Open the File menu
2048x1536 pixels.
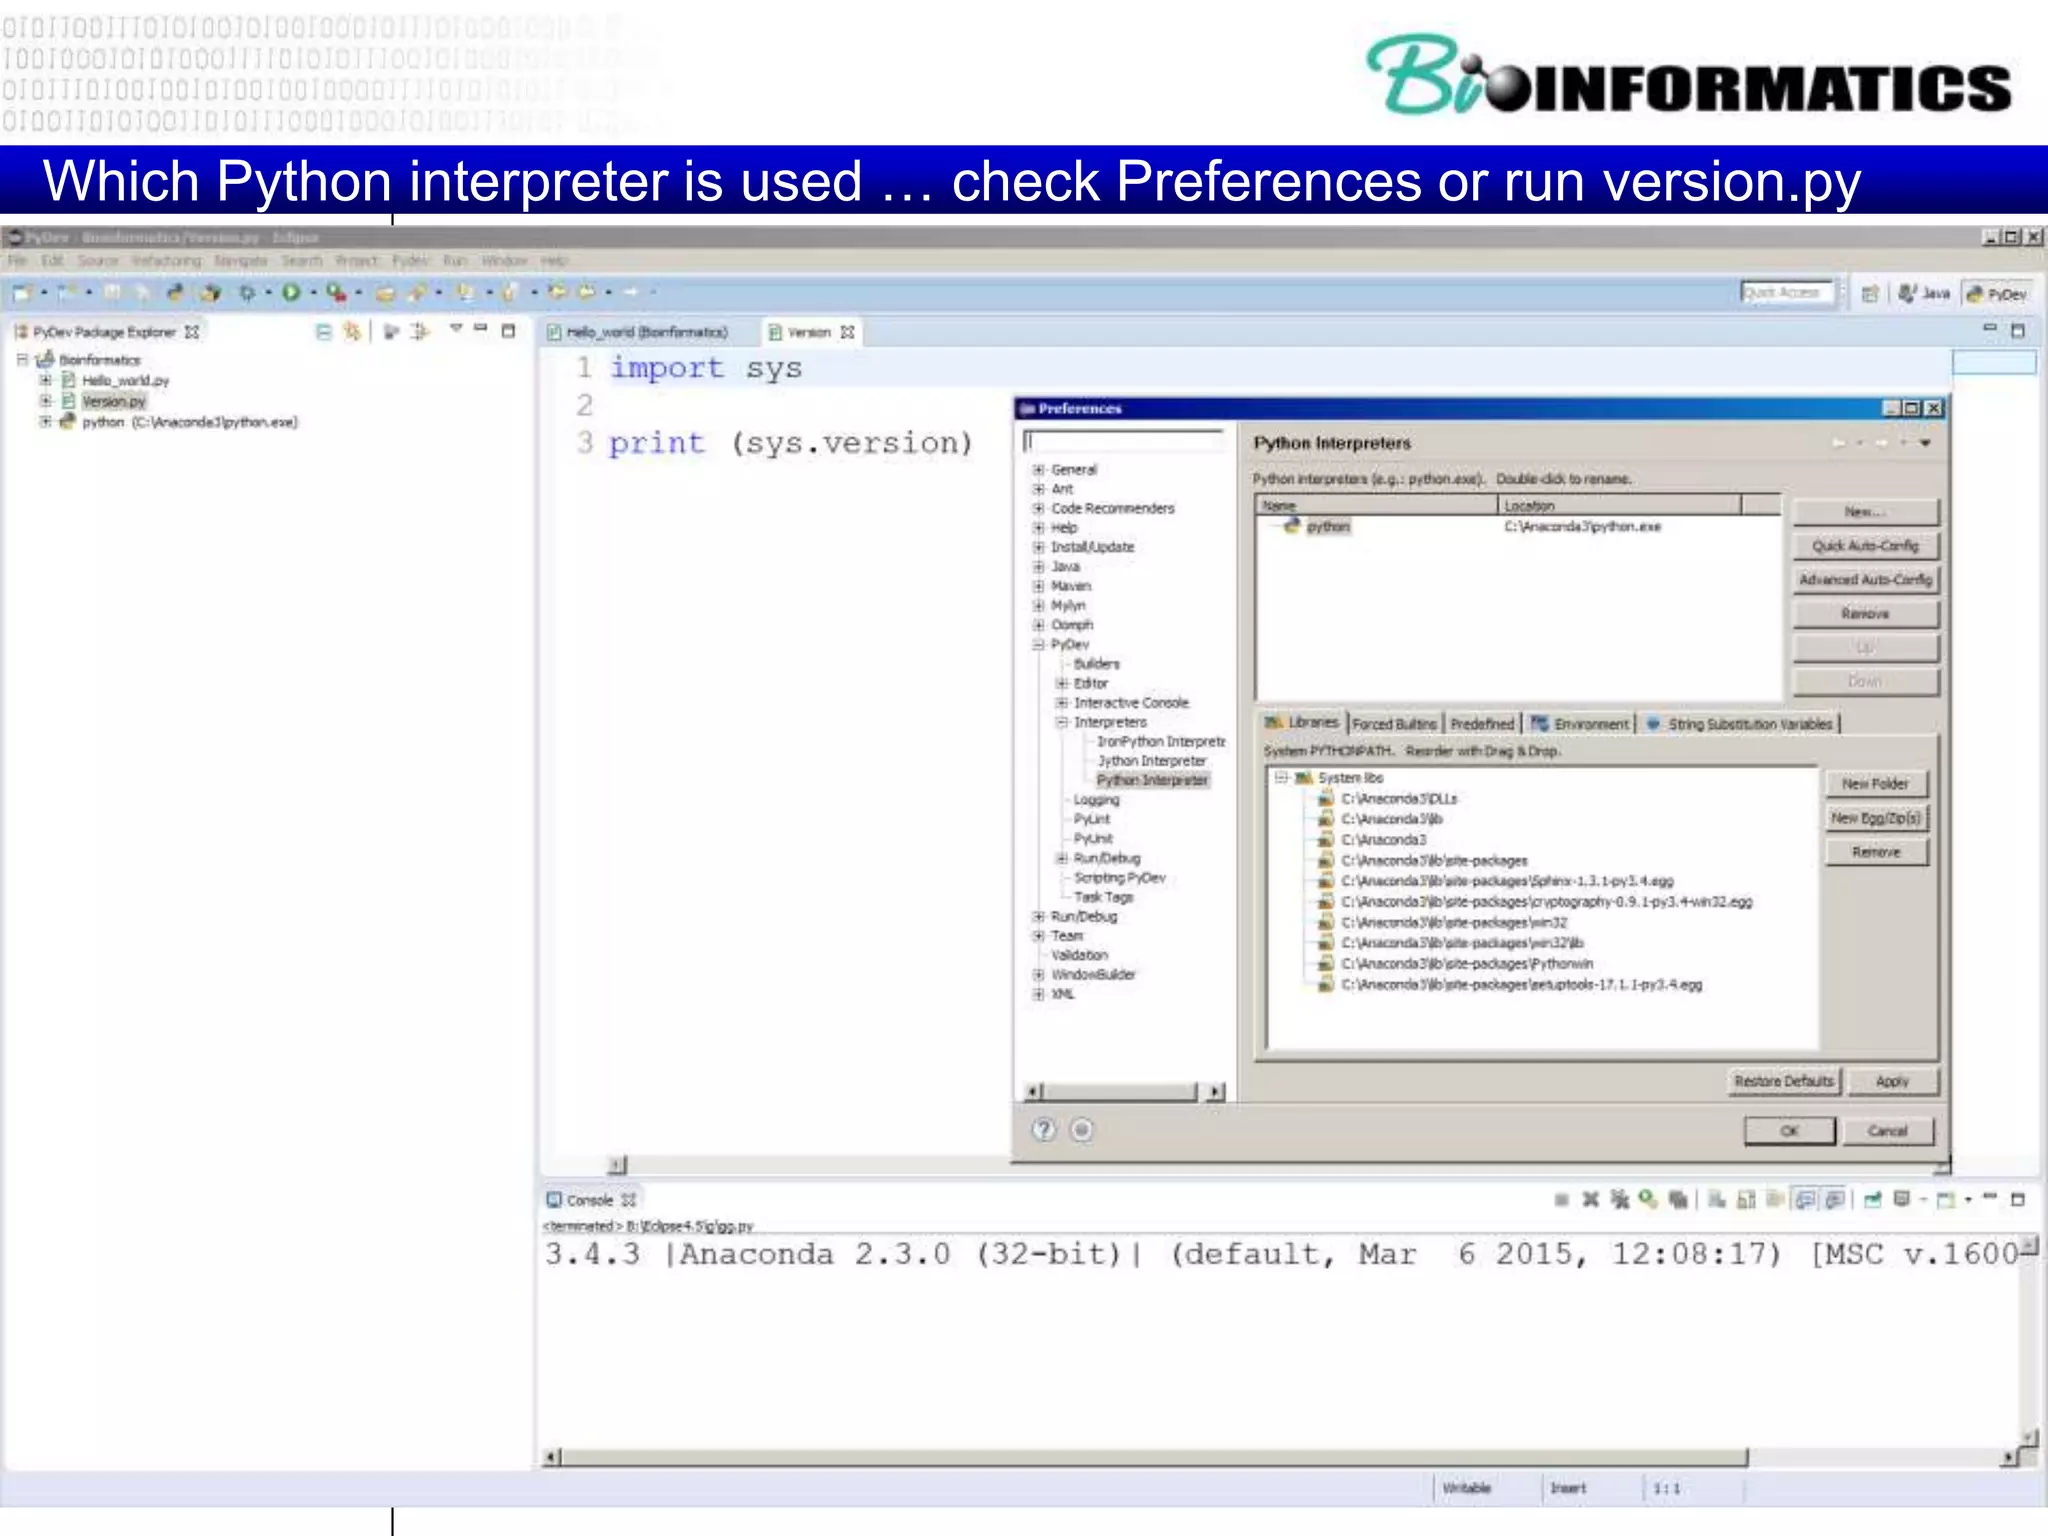[x=18, y=260]
